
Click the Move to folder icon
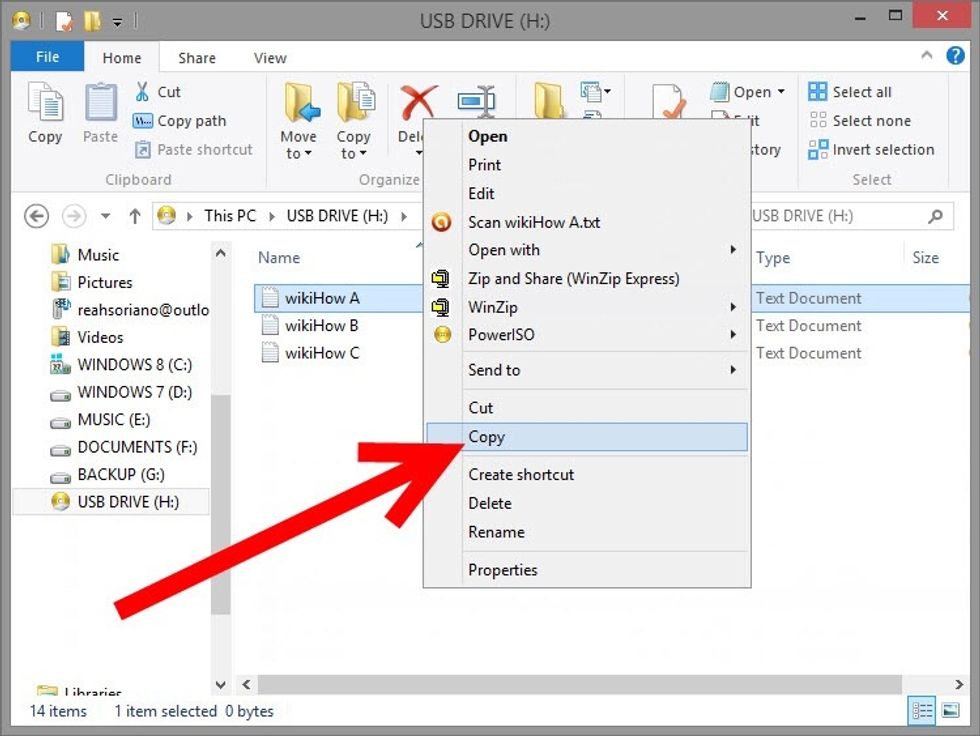tap(299, 105)
